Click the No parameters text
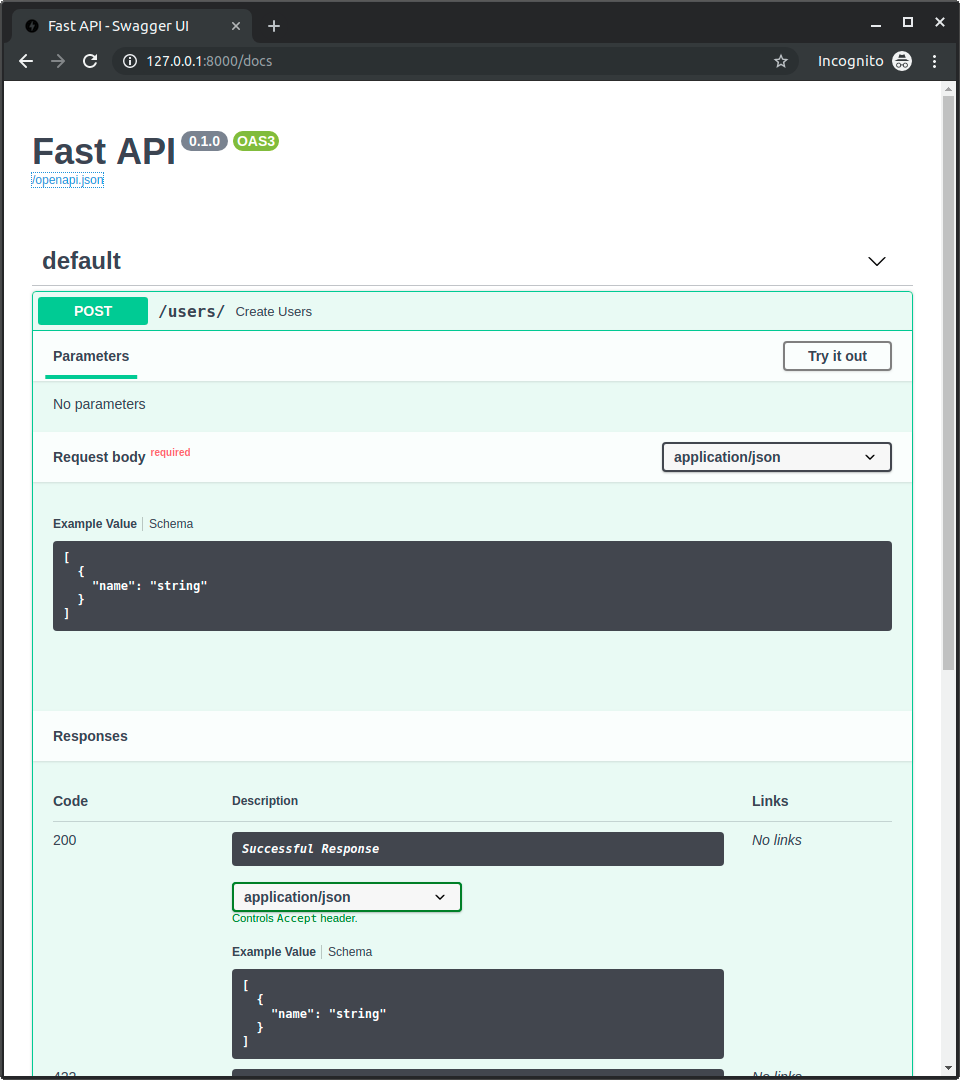The width and height of the screenshot is (960, 1080). tap(99, 404)
